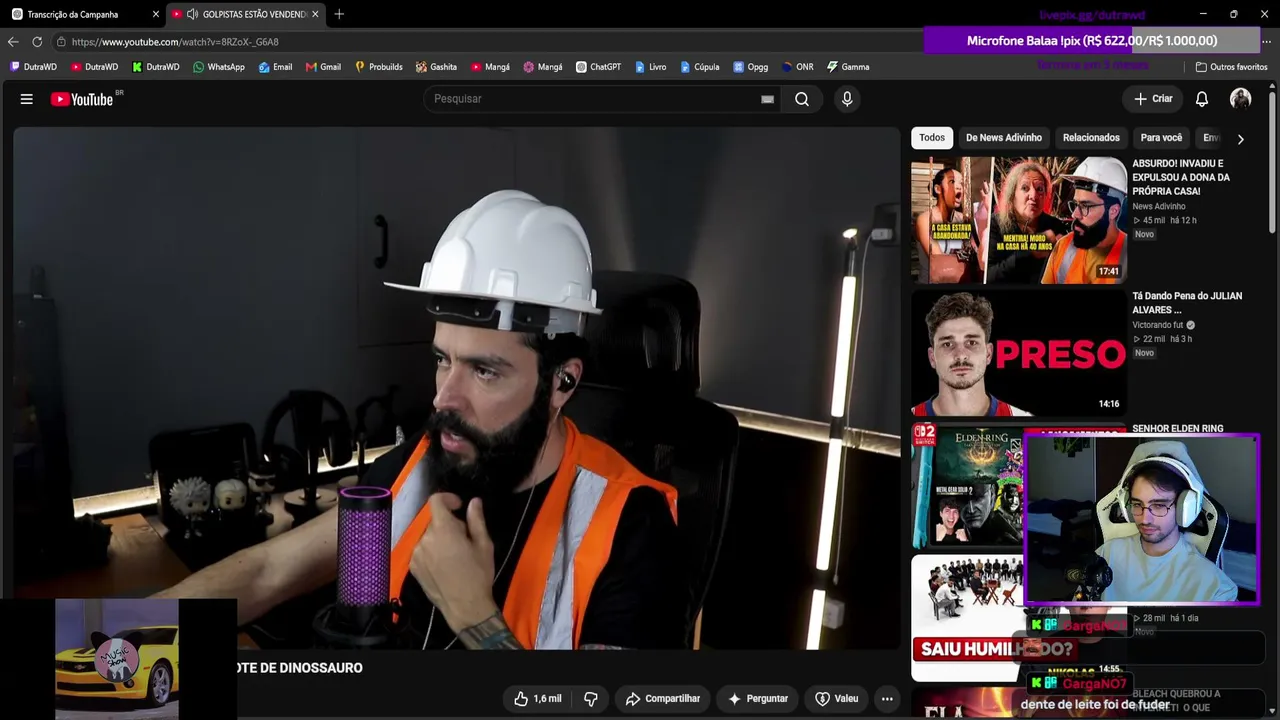Open the Gashita bookmark
1280x720 pixels.
click(436, 67)
